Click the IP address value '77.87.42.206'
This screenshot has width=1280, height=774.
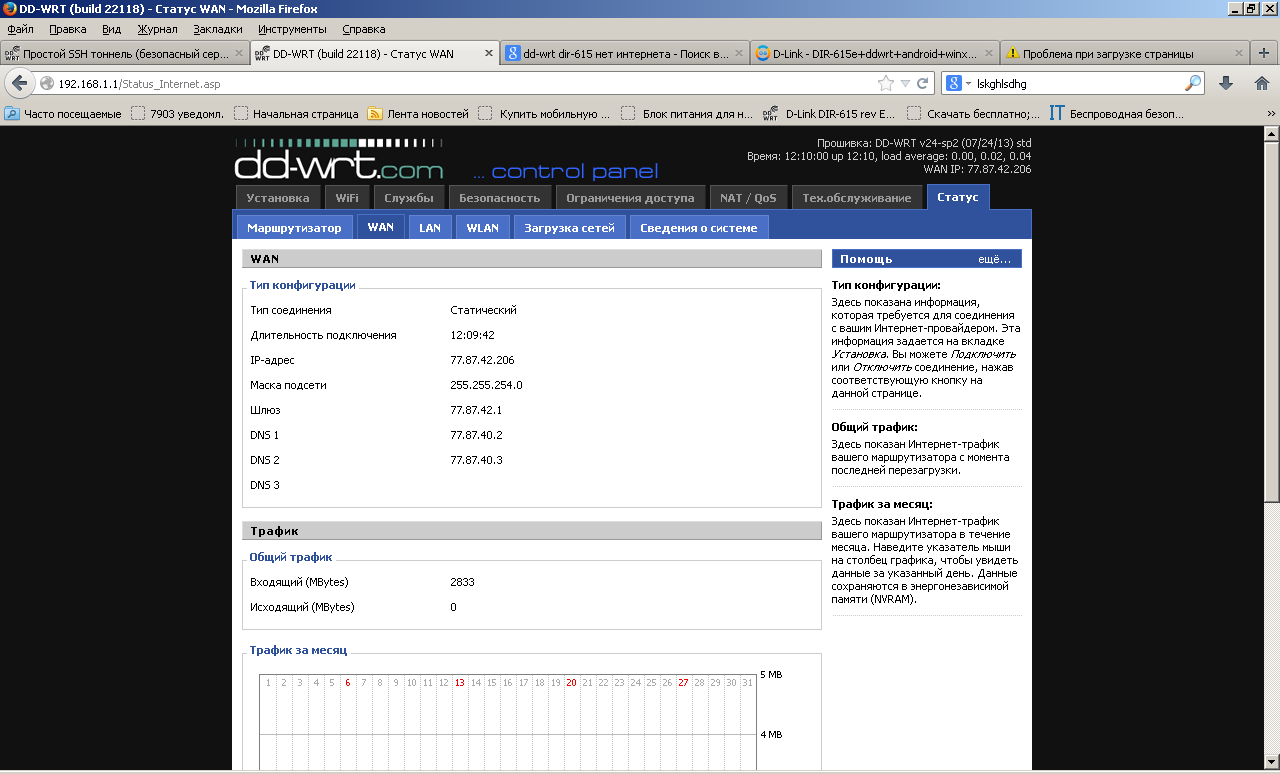click(482, 360)
